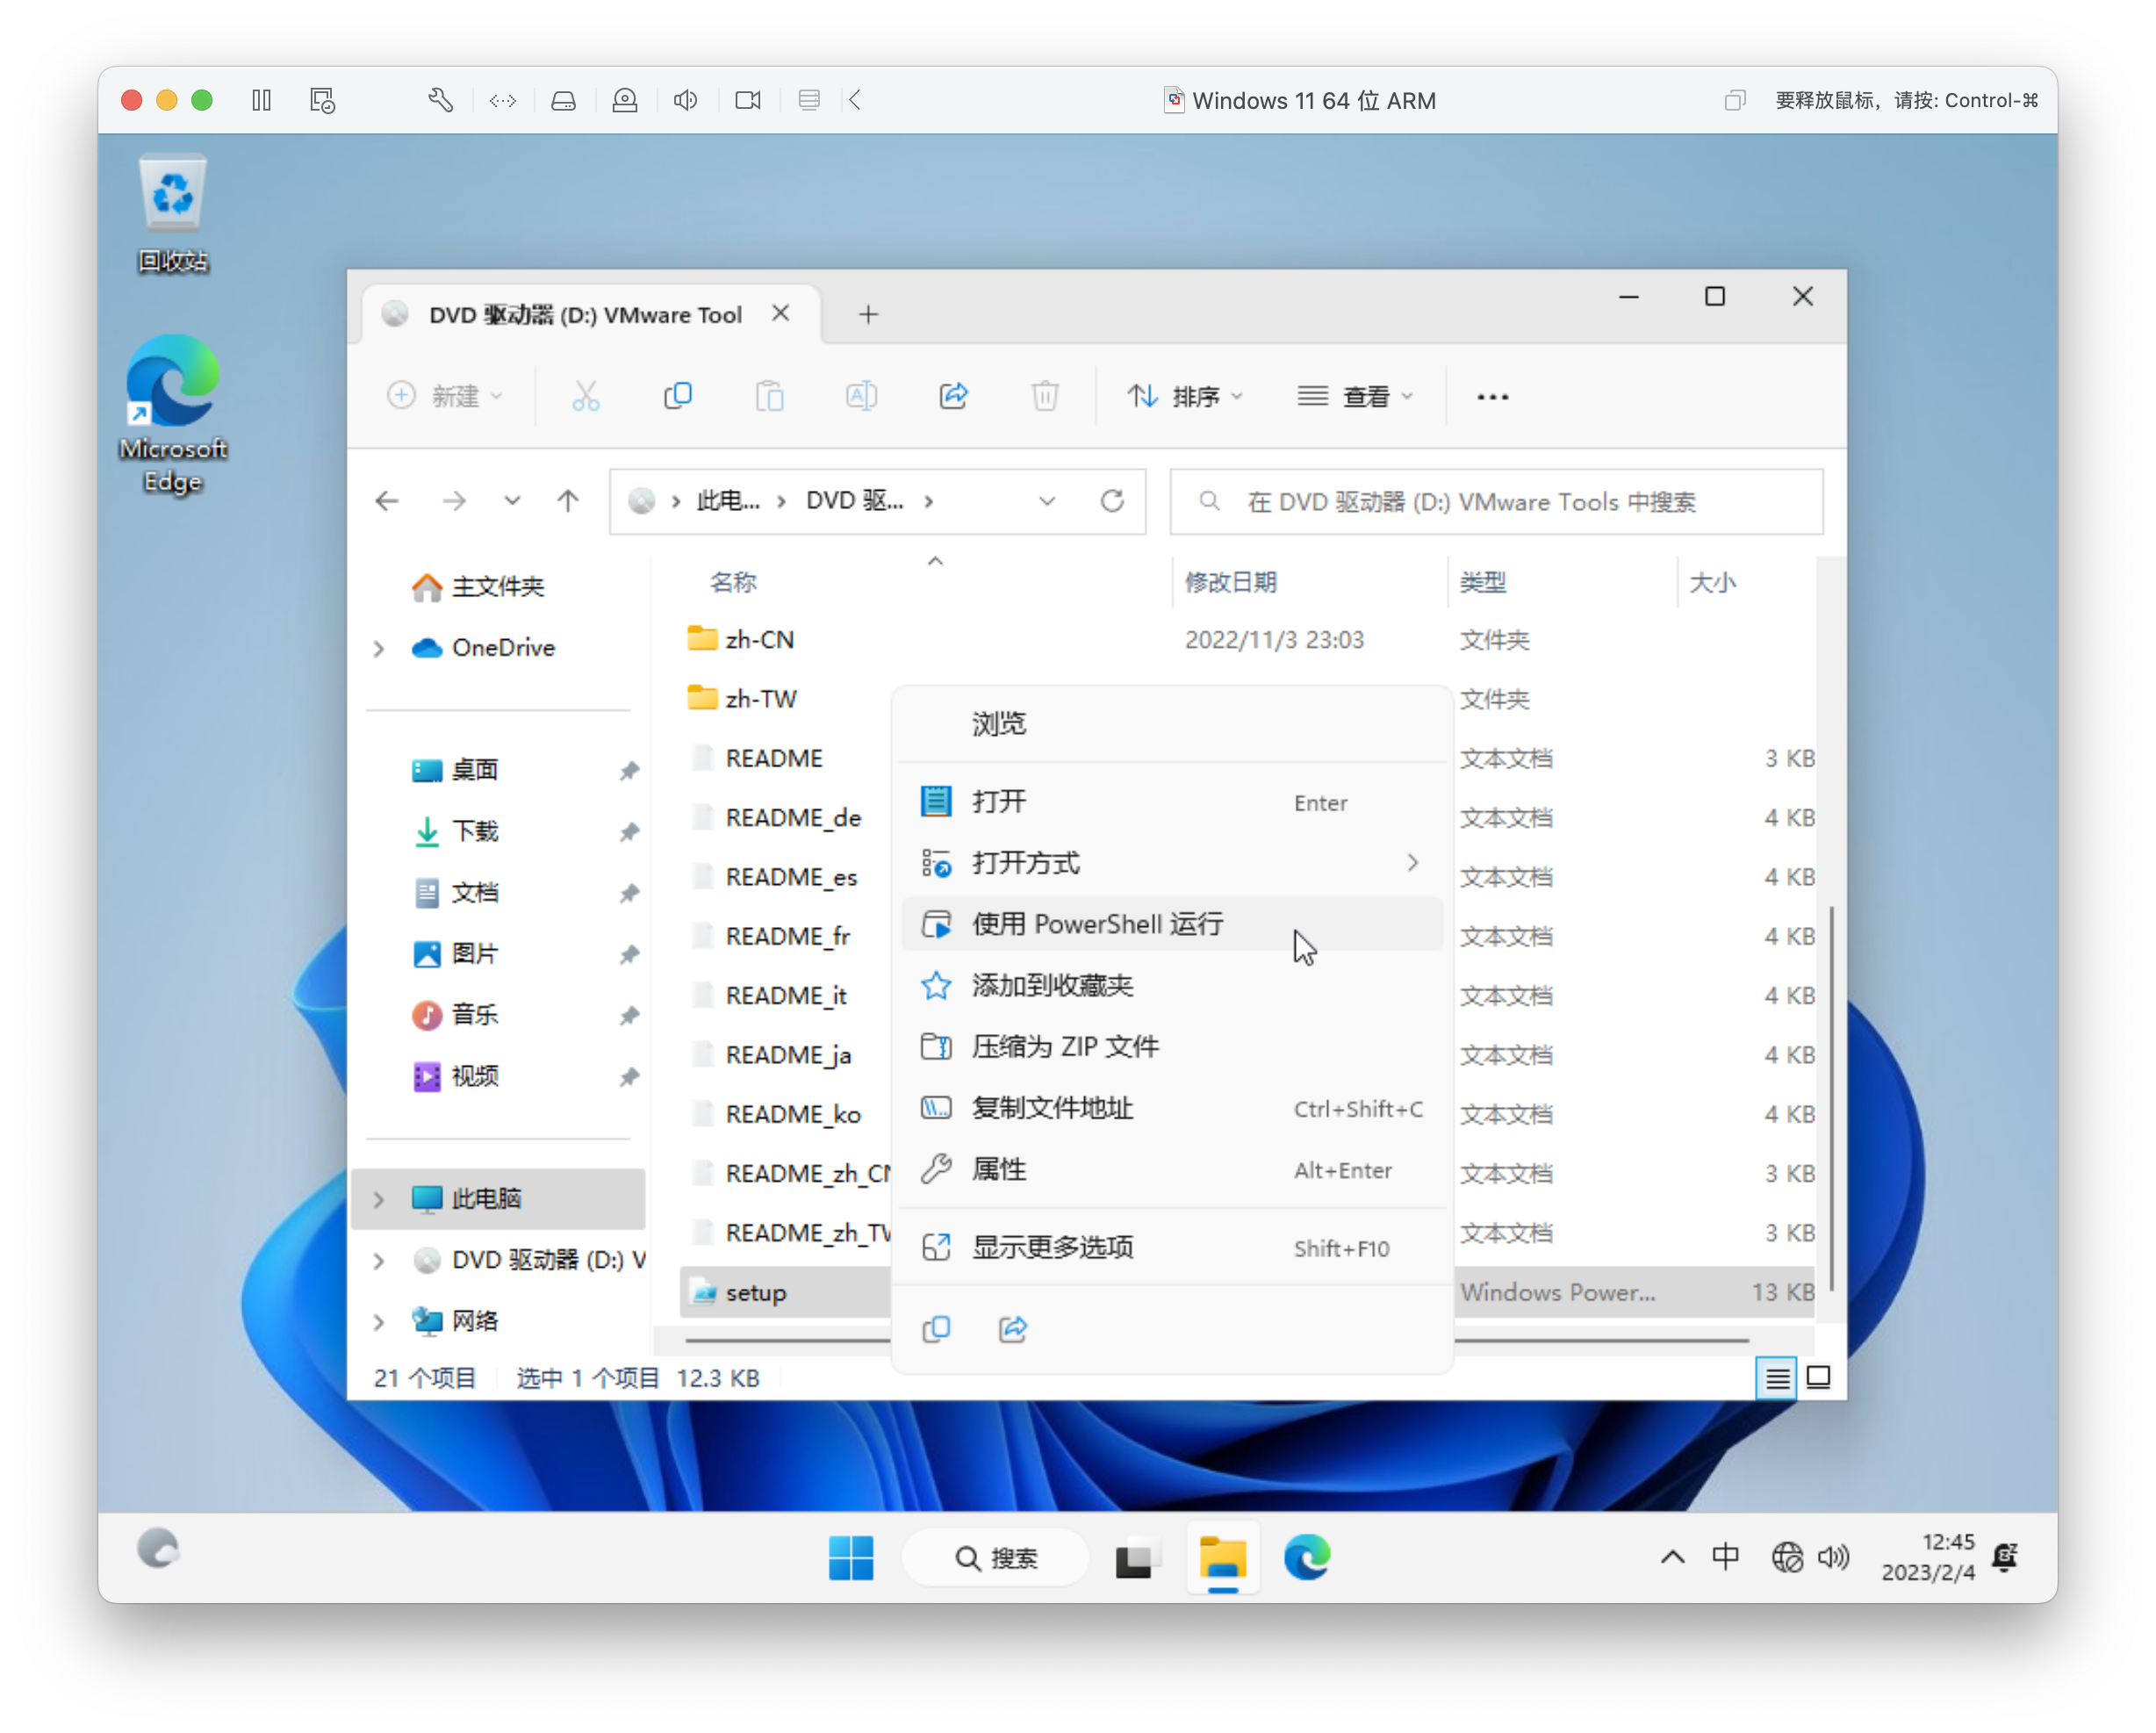Viewport: 2156px width, 1733px height.
Task: Click the refresh icon beside address bar
Action: pyautogui.click(x=1112, y=501)
